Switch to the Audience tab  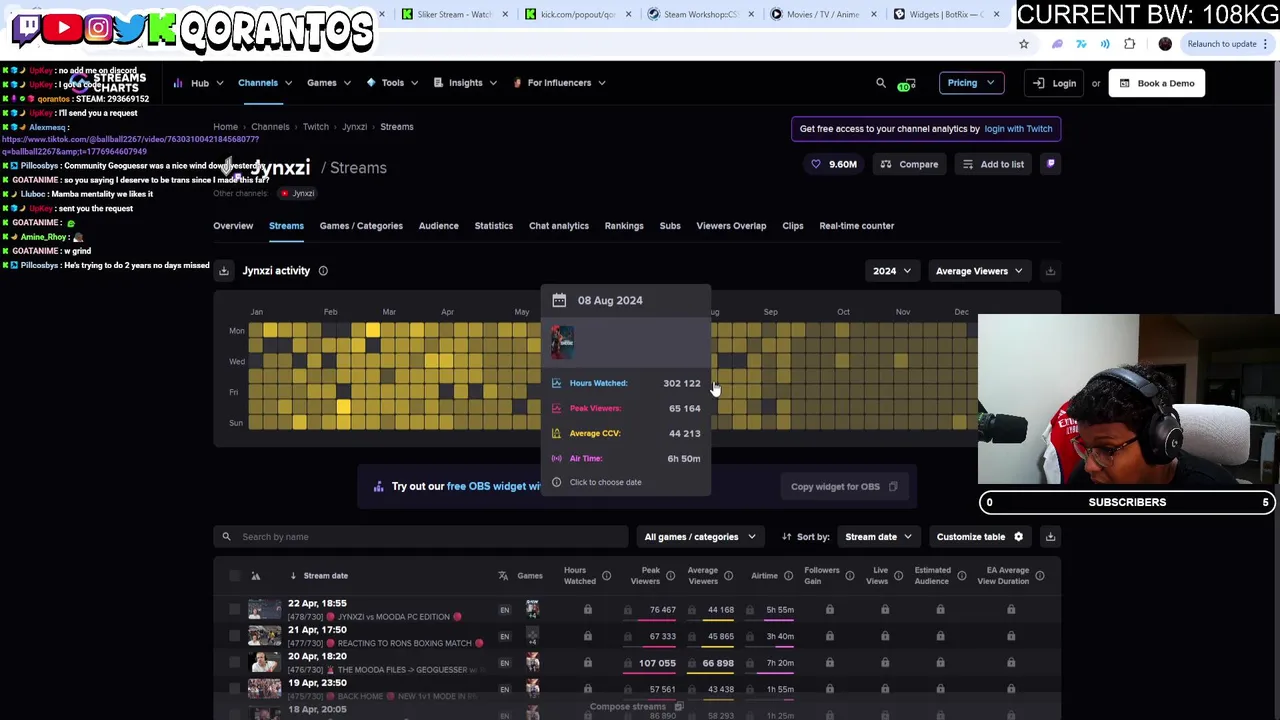point(438,226)
